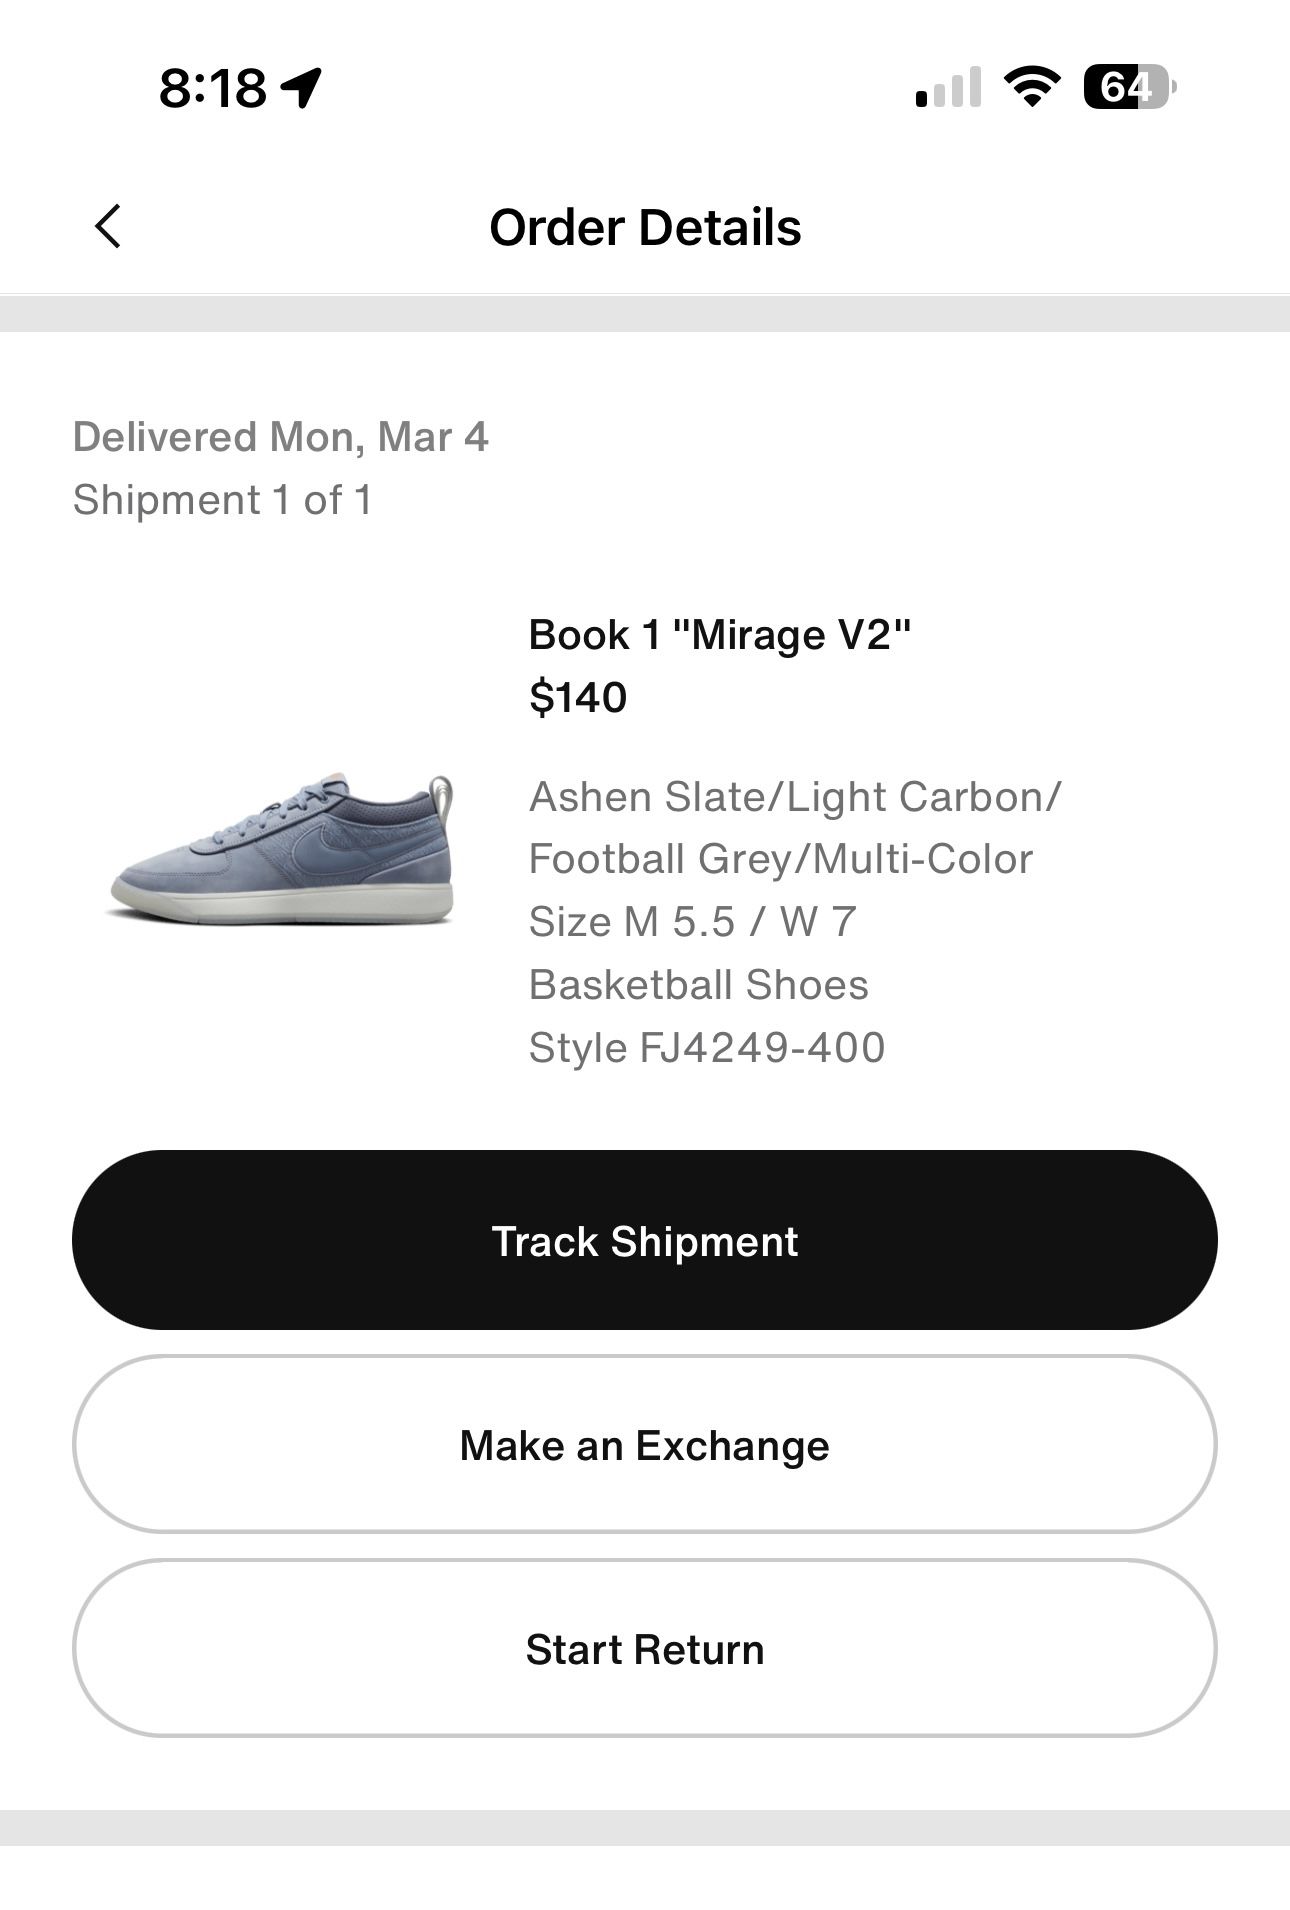1290x1910 pixels.
Task: Tap the Delivered Mon, Mar 4 status
Action: [280, 437]
